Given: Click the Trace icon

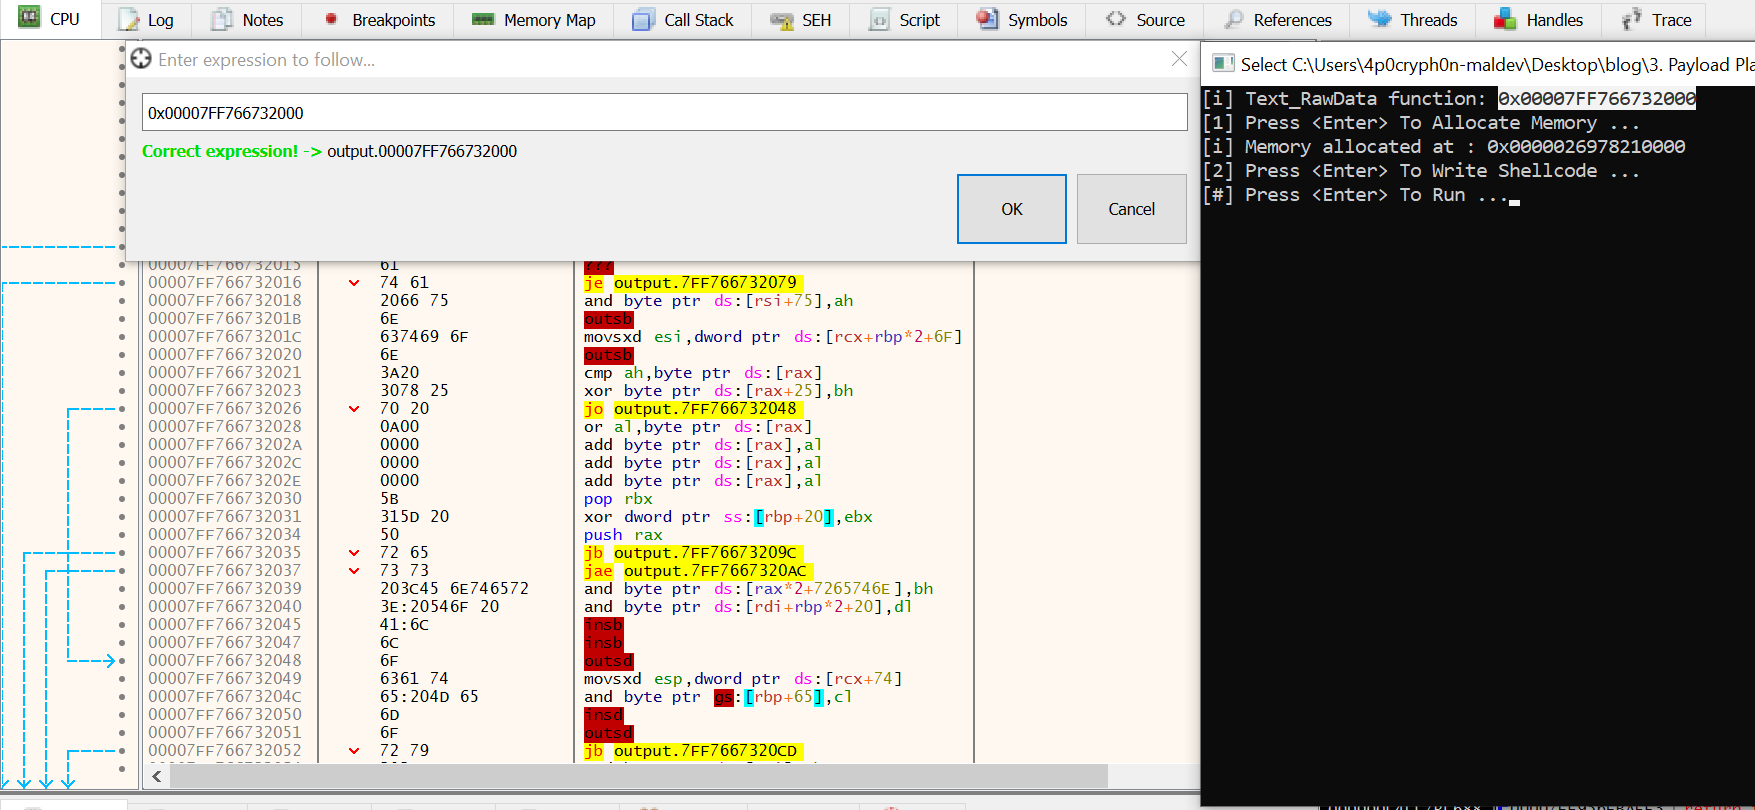Looking at the screenshot, I should pyautogui.click(x=1631, y=19).
